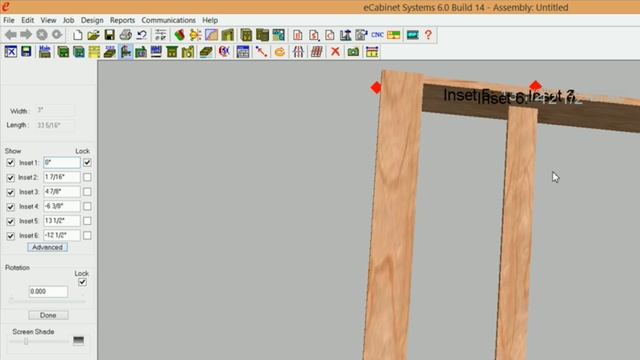Open the Reports menu

(122, 20)
